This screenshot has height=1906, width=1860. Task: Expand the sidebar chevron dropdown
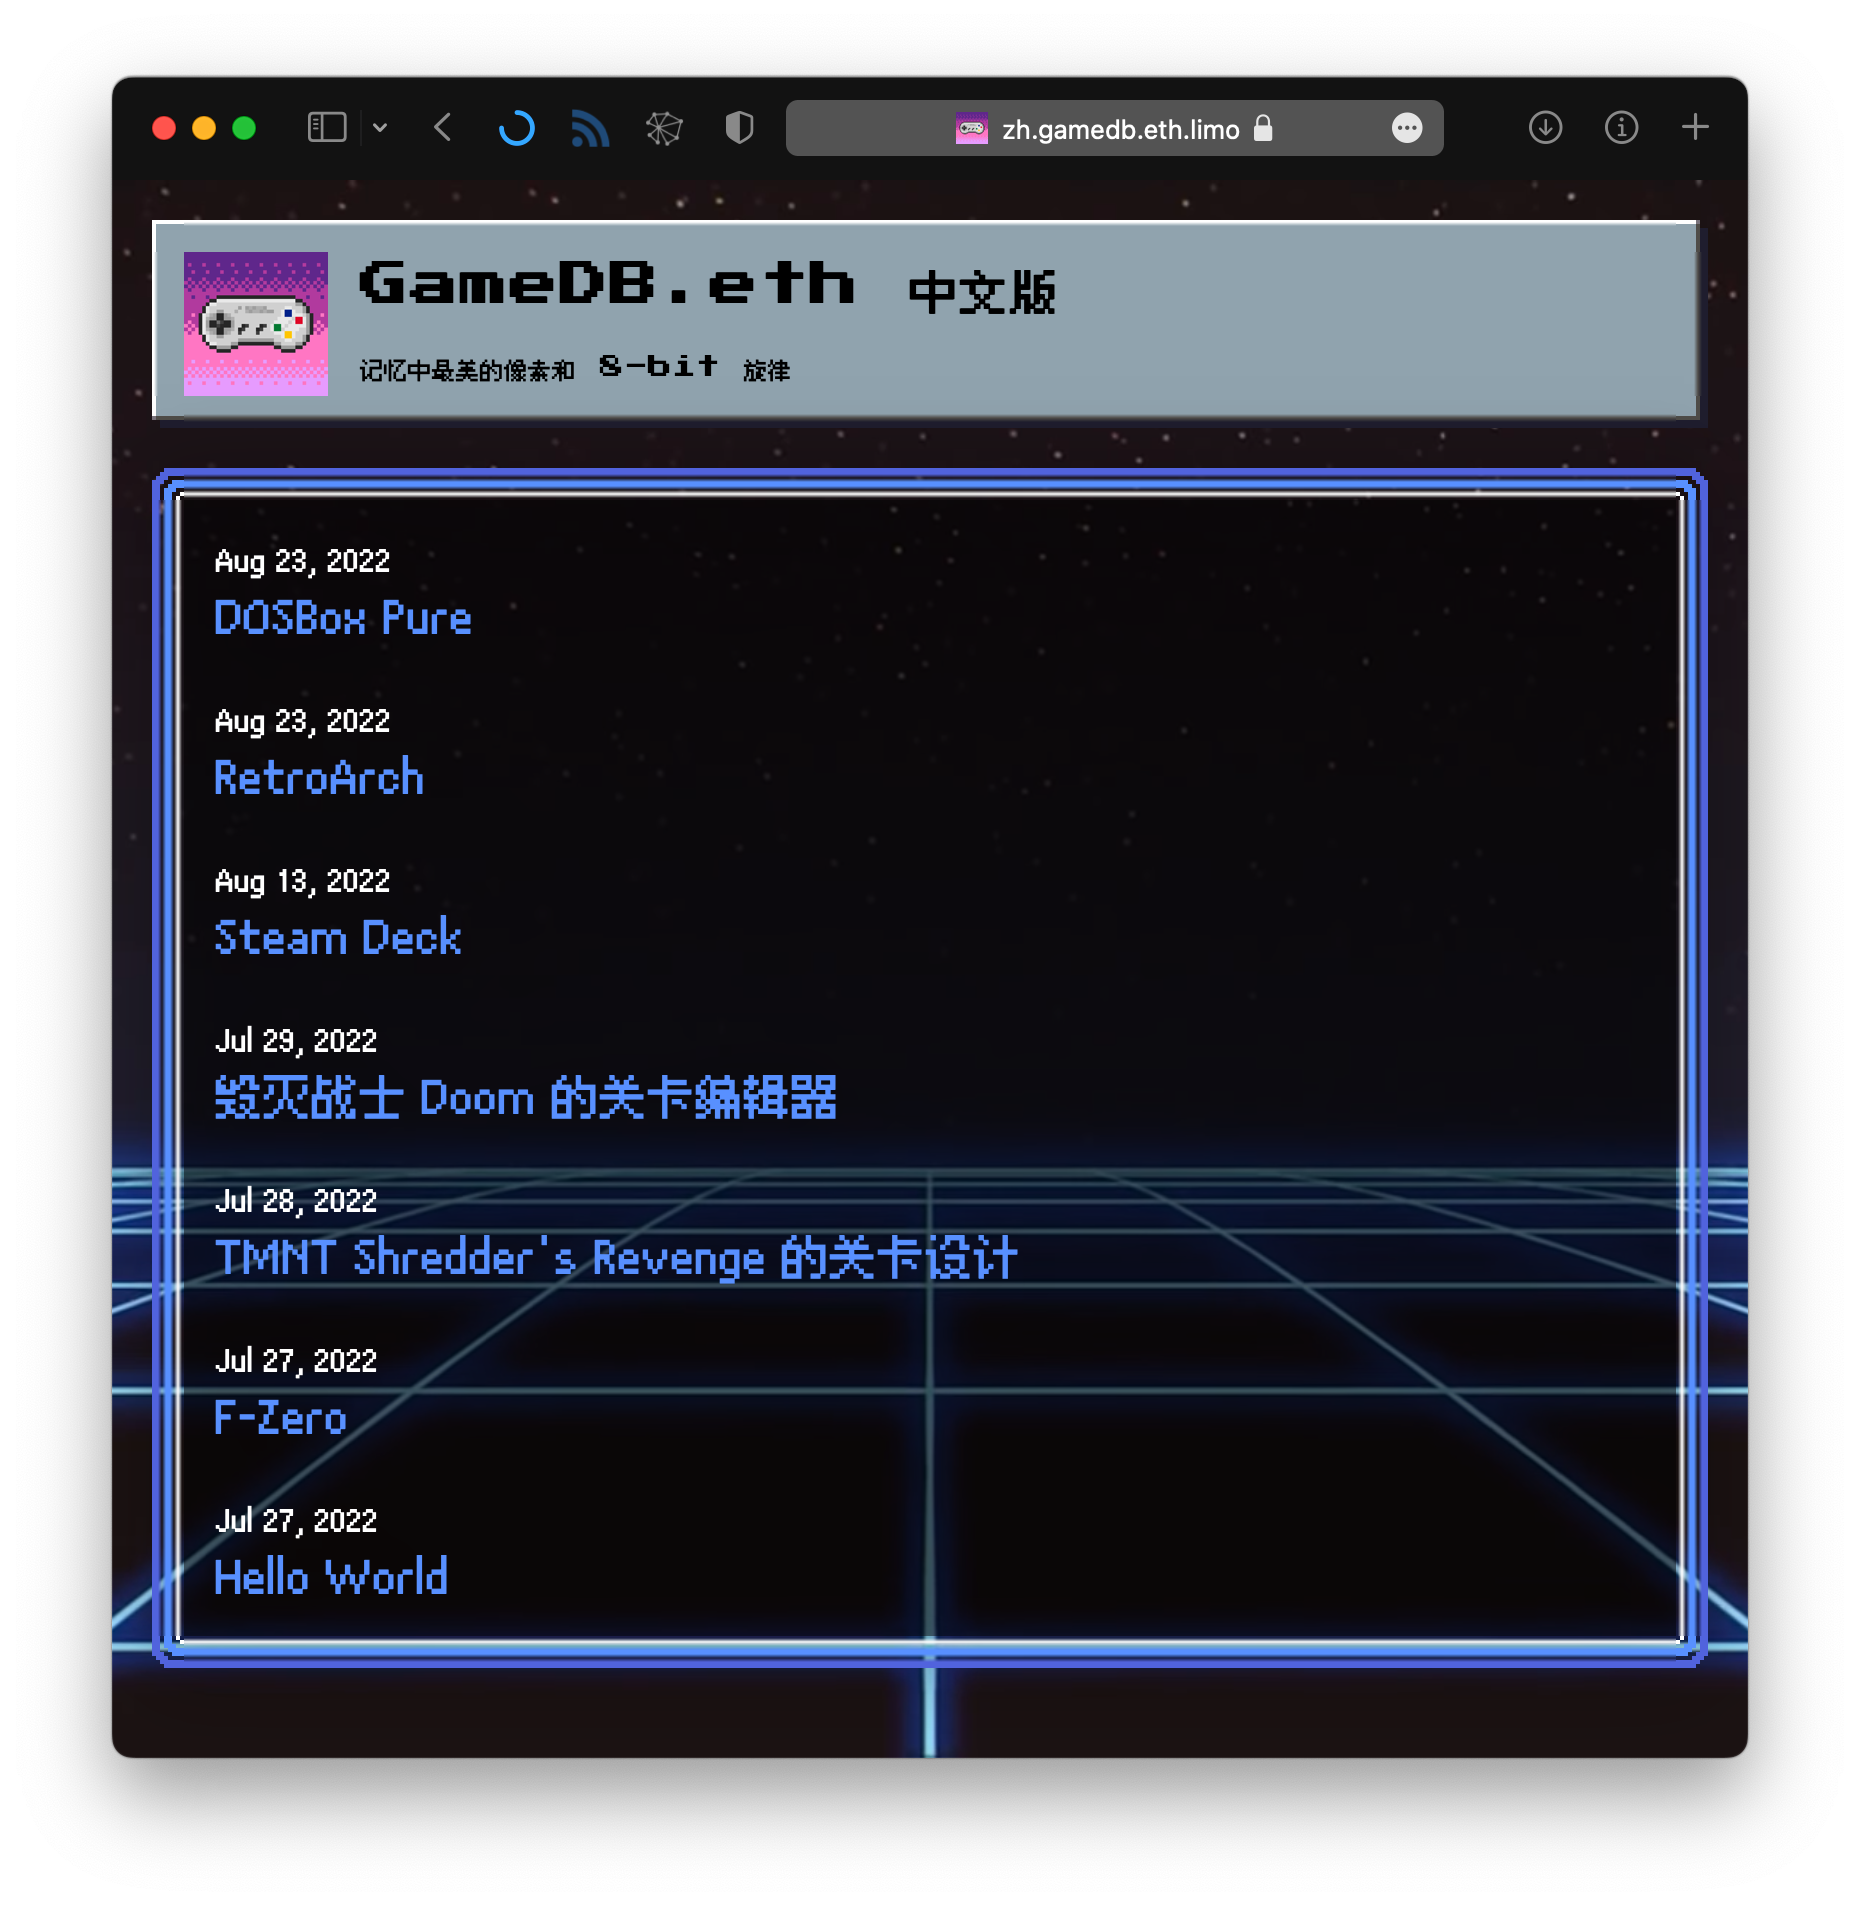(x=380, y=128)
